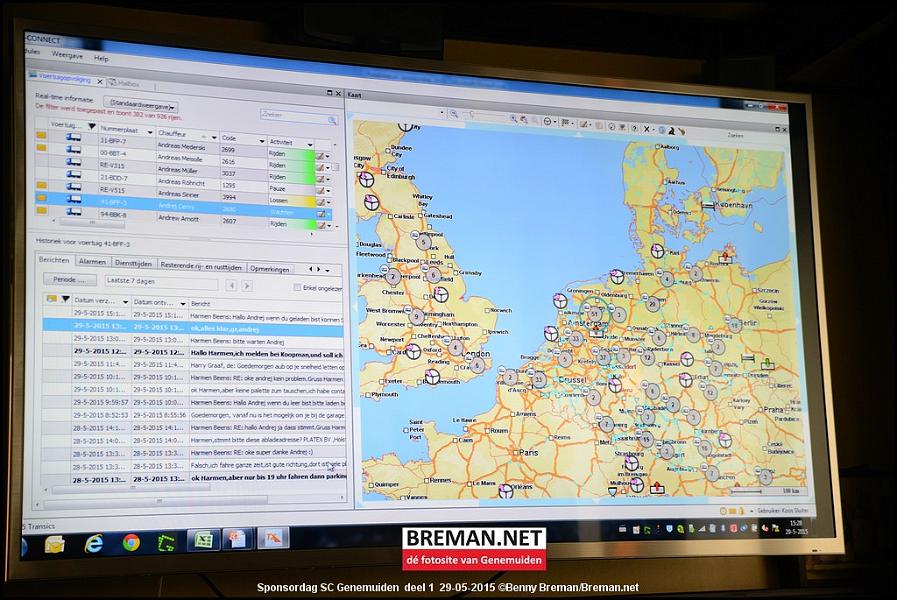
Task: Close the Voertuigopvolging tab
Action: pos(100,82)
